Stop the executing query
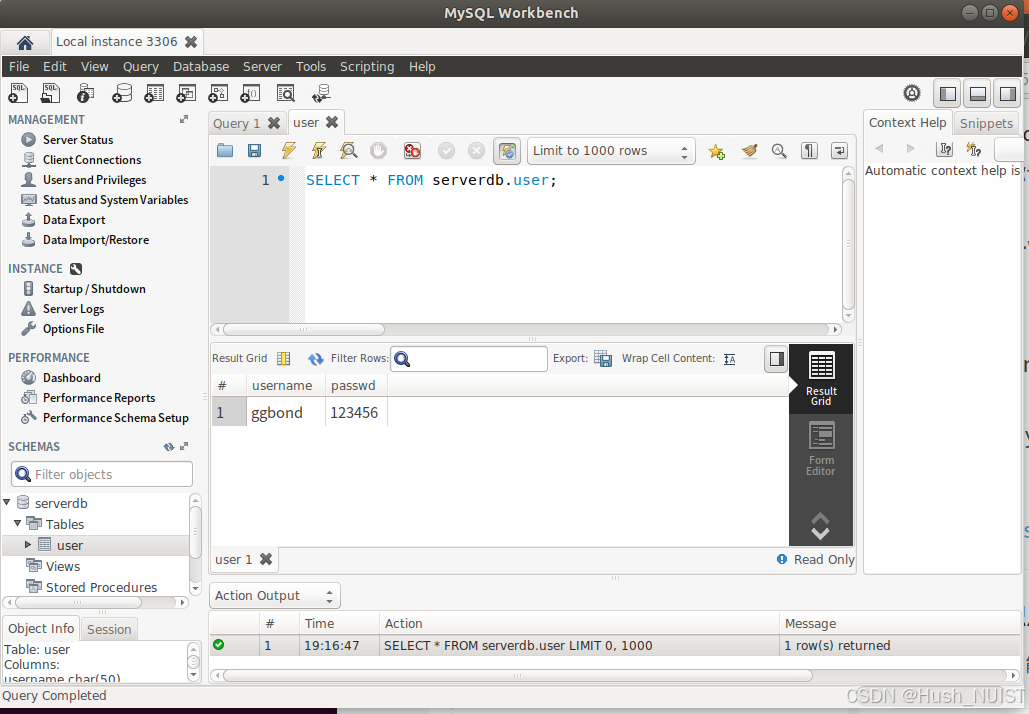The image size is (1029, 714). 379,151
